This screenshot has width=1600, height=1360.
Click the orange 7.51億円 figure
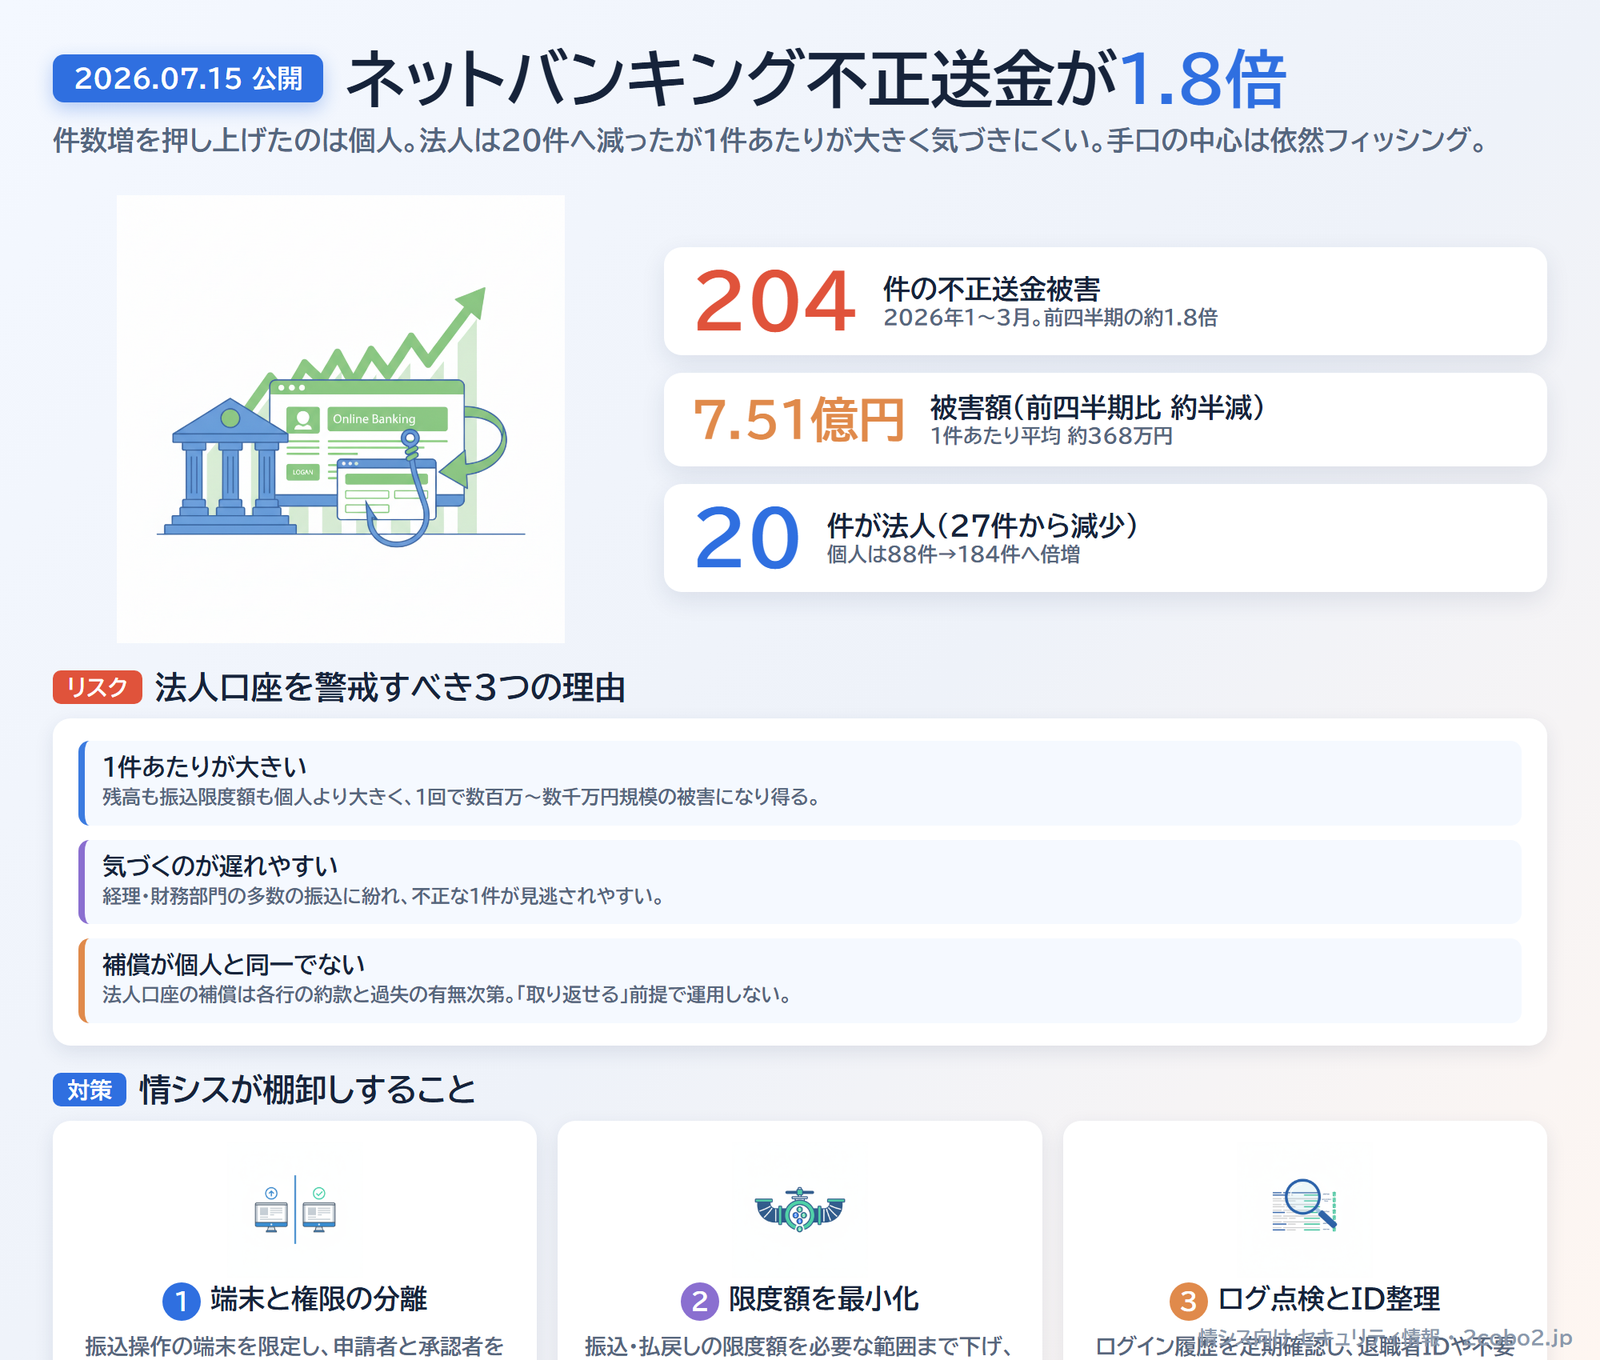[798, 420]
